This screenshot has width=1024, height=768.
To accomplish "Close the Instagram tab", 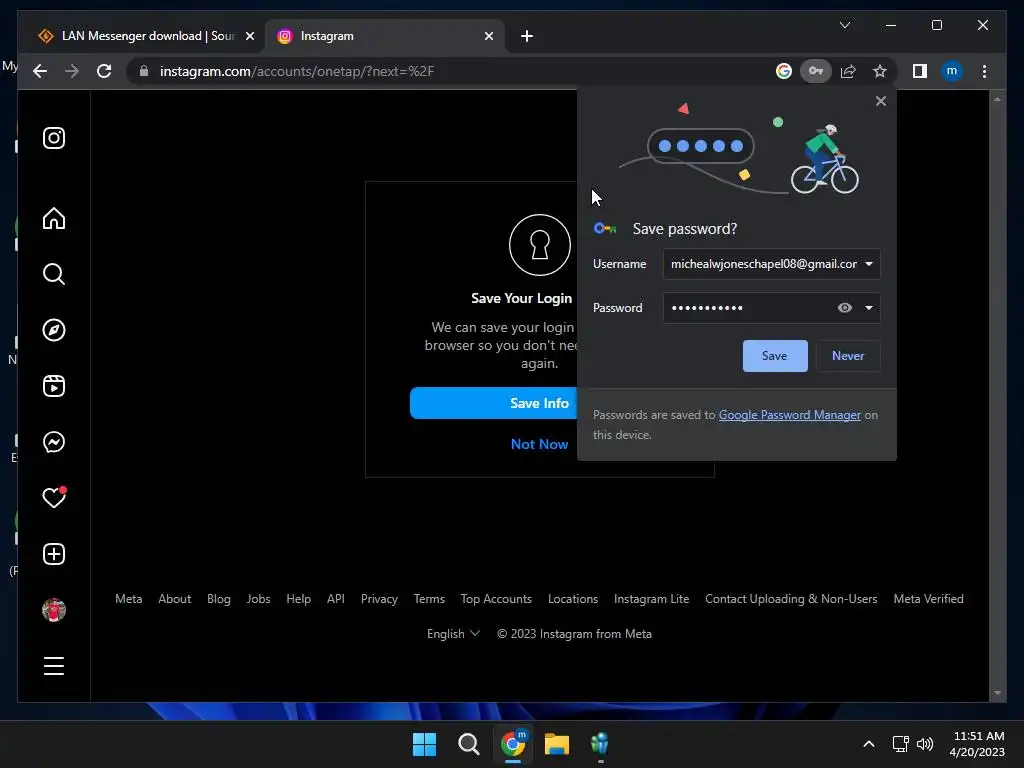I will coord(488,36).
